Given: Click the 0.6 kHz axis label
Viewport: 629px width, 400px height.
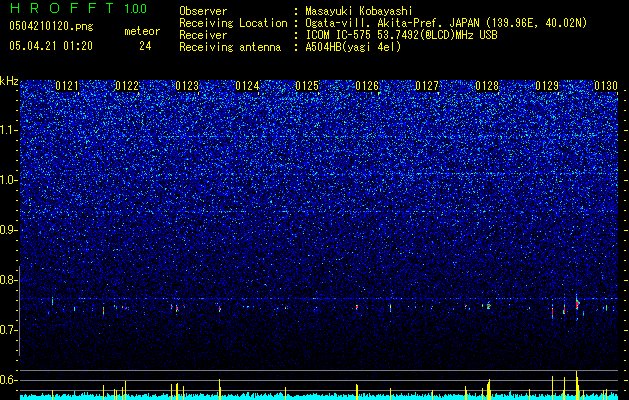Looking at the screenshot, I should point(9,380).
